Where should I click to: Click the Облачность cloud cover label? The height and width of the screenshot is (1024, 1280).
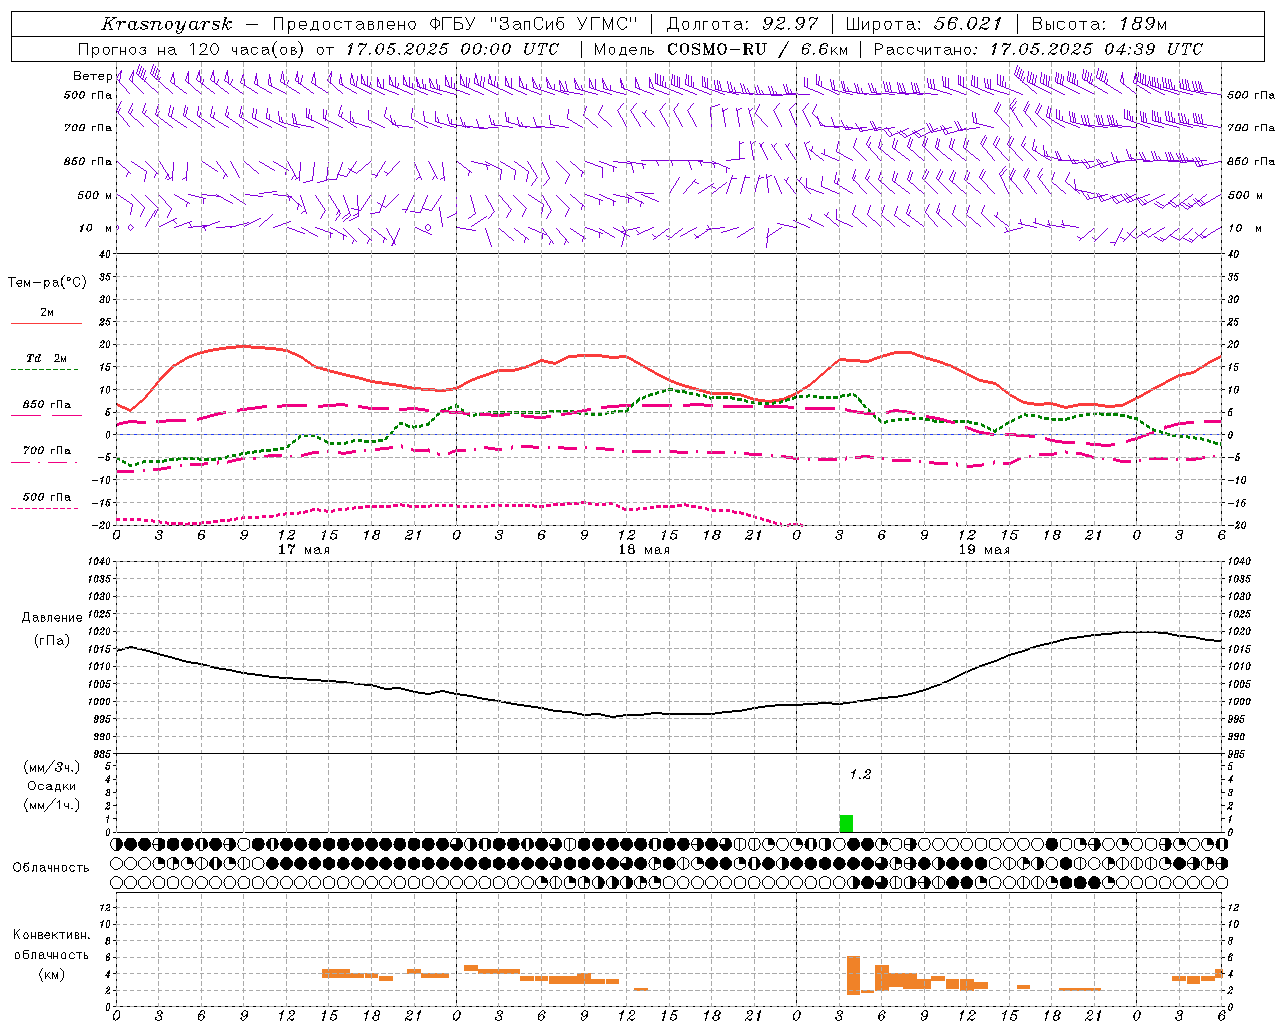point(51,867)
